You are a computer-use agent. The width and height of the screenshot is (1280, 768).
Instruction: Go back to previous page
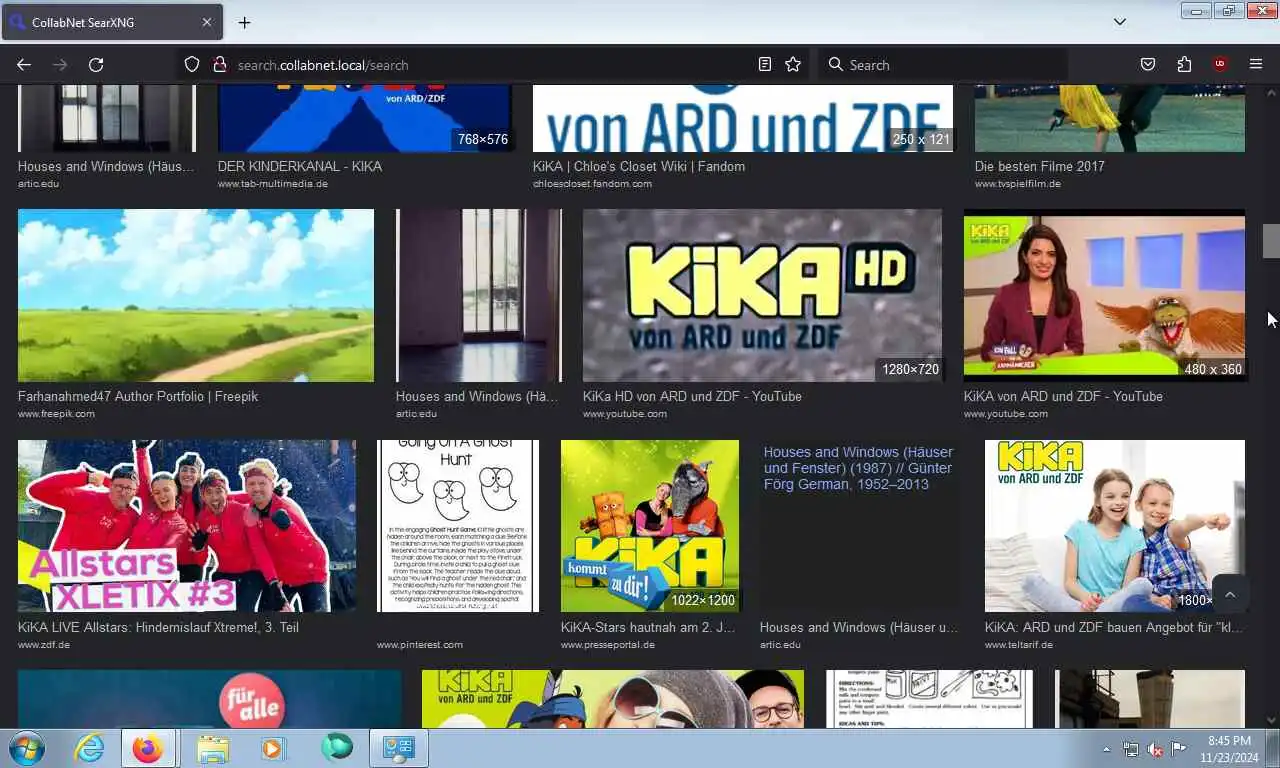[x=24, y=65]
